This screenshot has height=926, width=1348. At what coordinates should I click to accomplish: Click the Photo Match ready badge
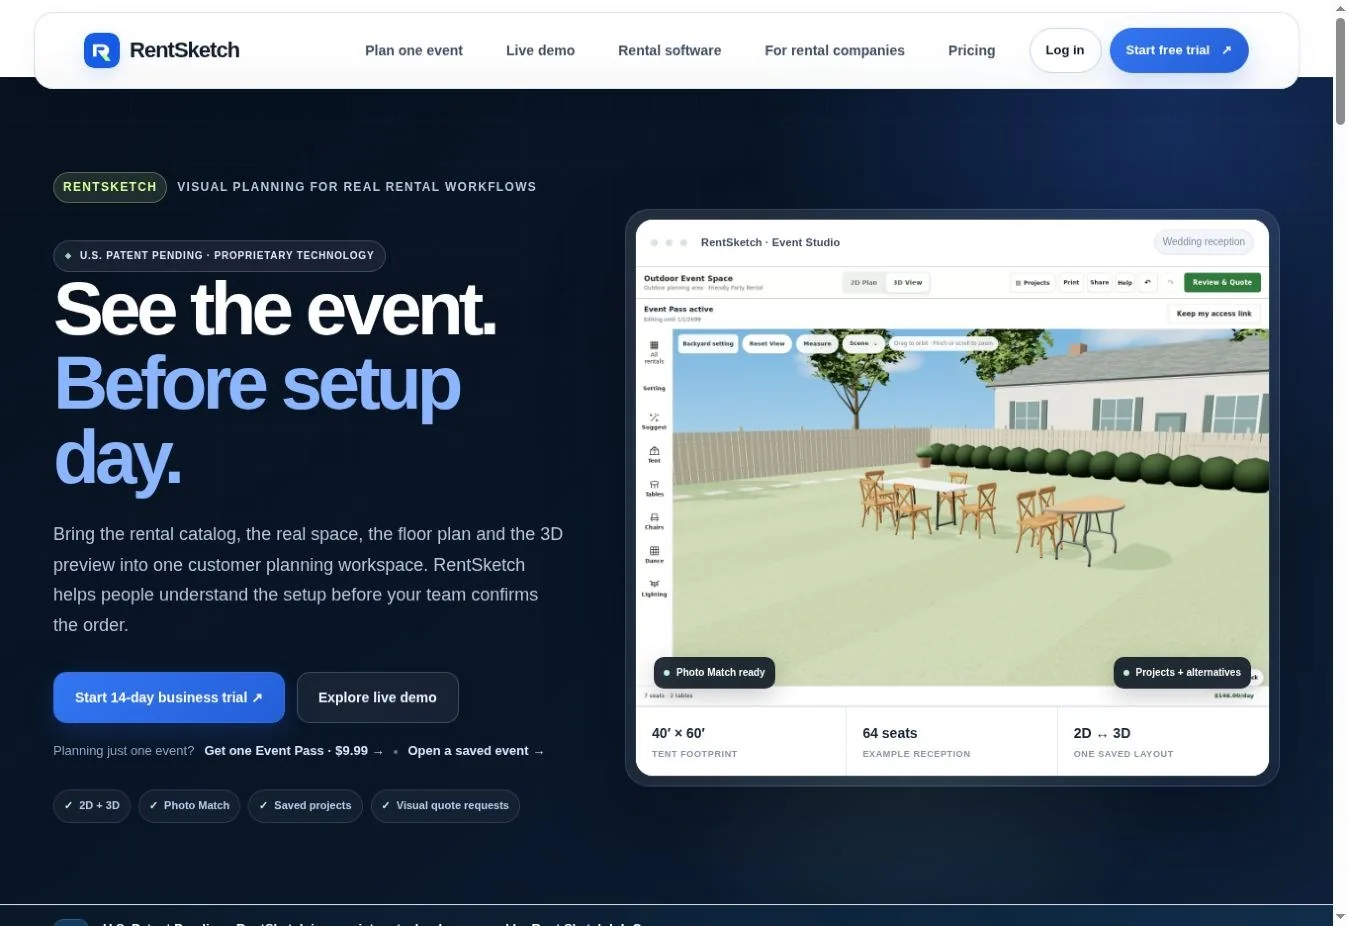pyautogui.click(x=714, y=672)
